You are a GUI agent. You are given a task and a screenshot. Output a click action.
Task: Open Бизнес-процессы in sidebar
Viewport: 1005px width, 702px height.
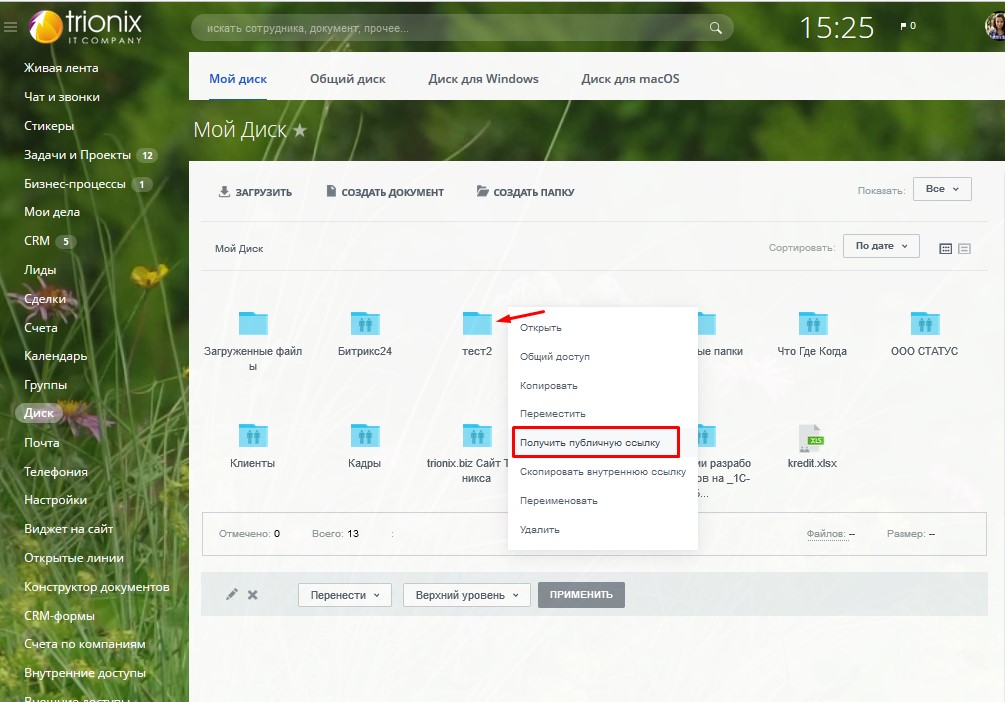(x=74, y=183)
